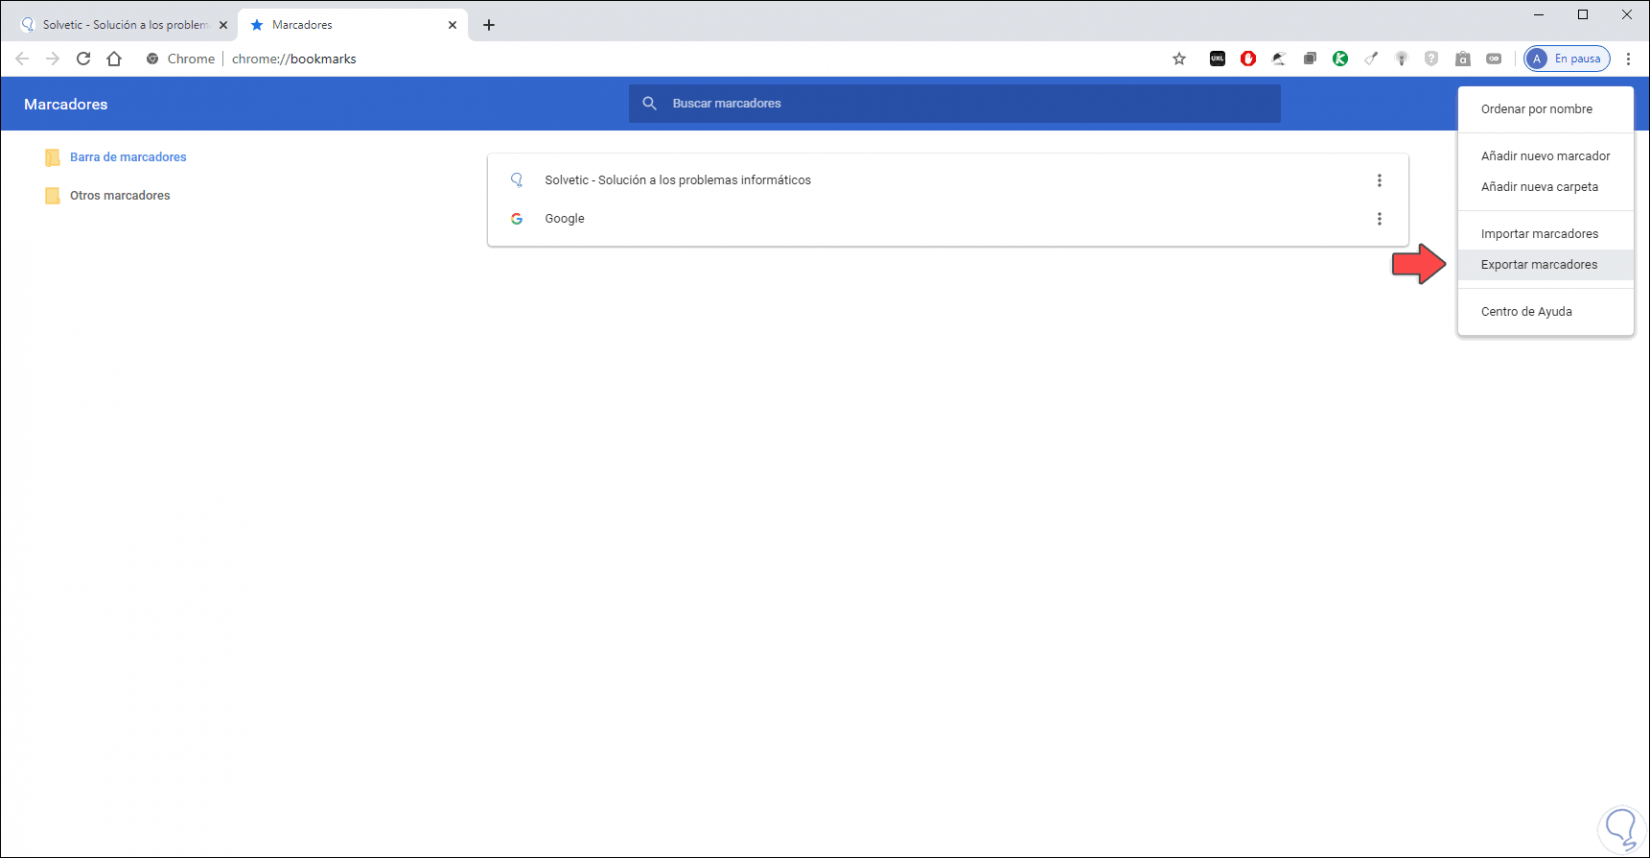The image size is (1650, 858).
Task: Open options for Google bookmark row
Action: click(1379, 219)
